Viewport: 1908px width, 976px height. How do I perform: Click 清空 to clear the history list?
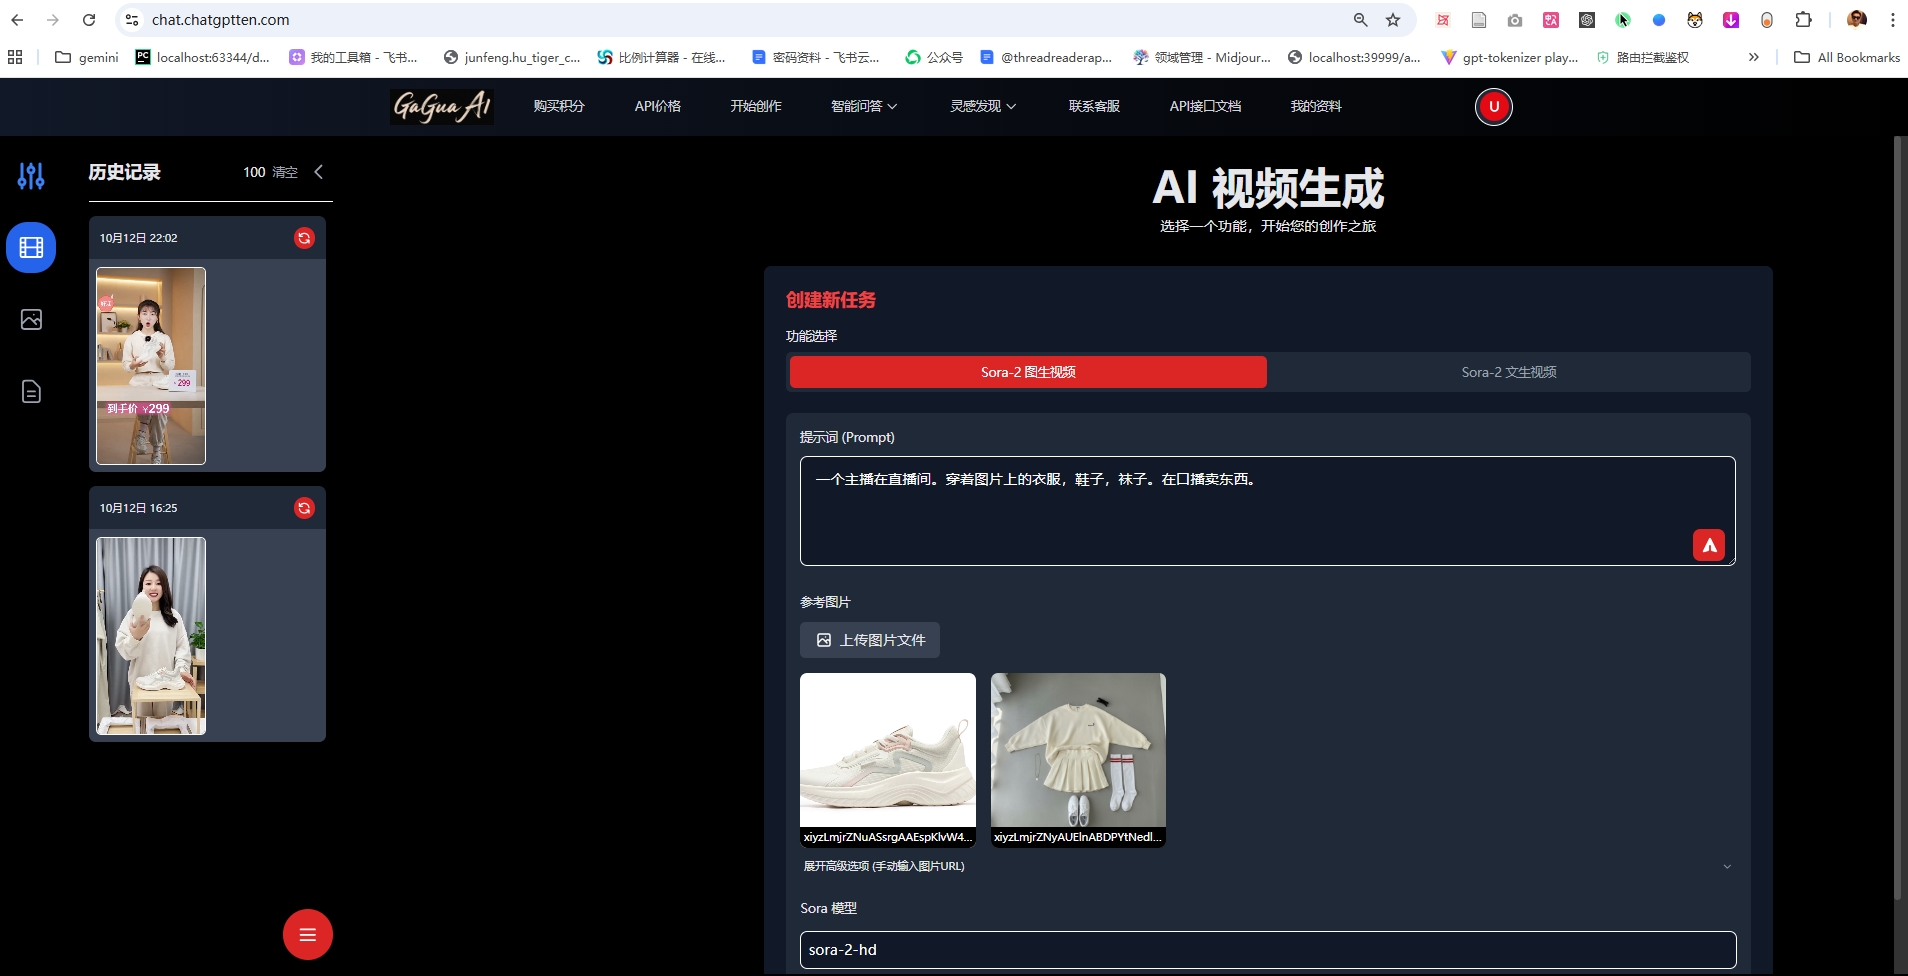pyautogui.click(x=285, y=171)
